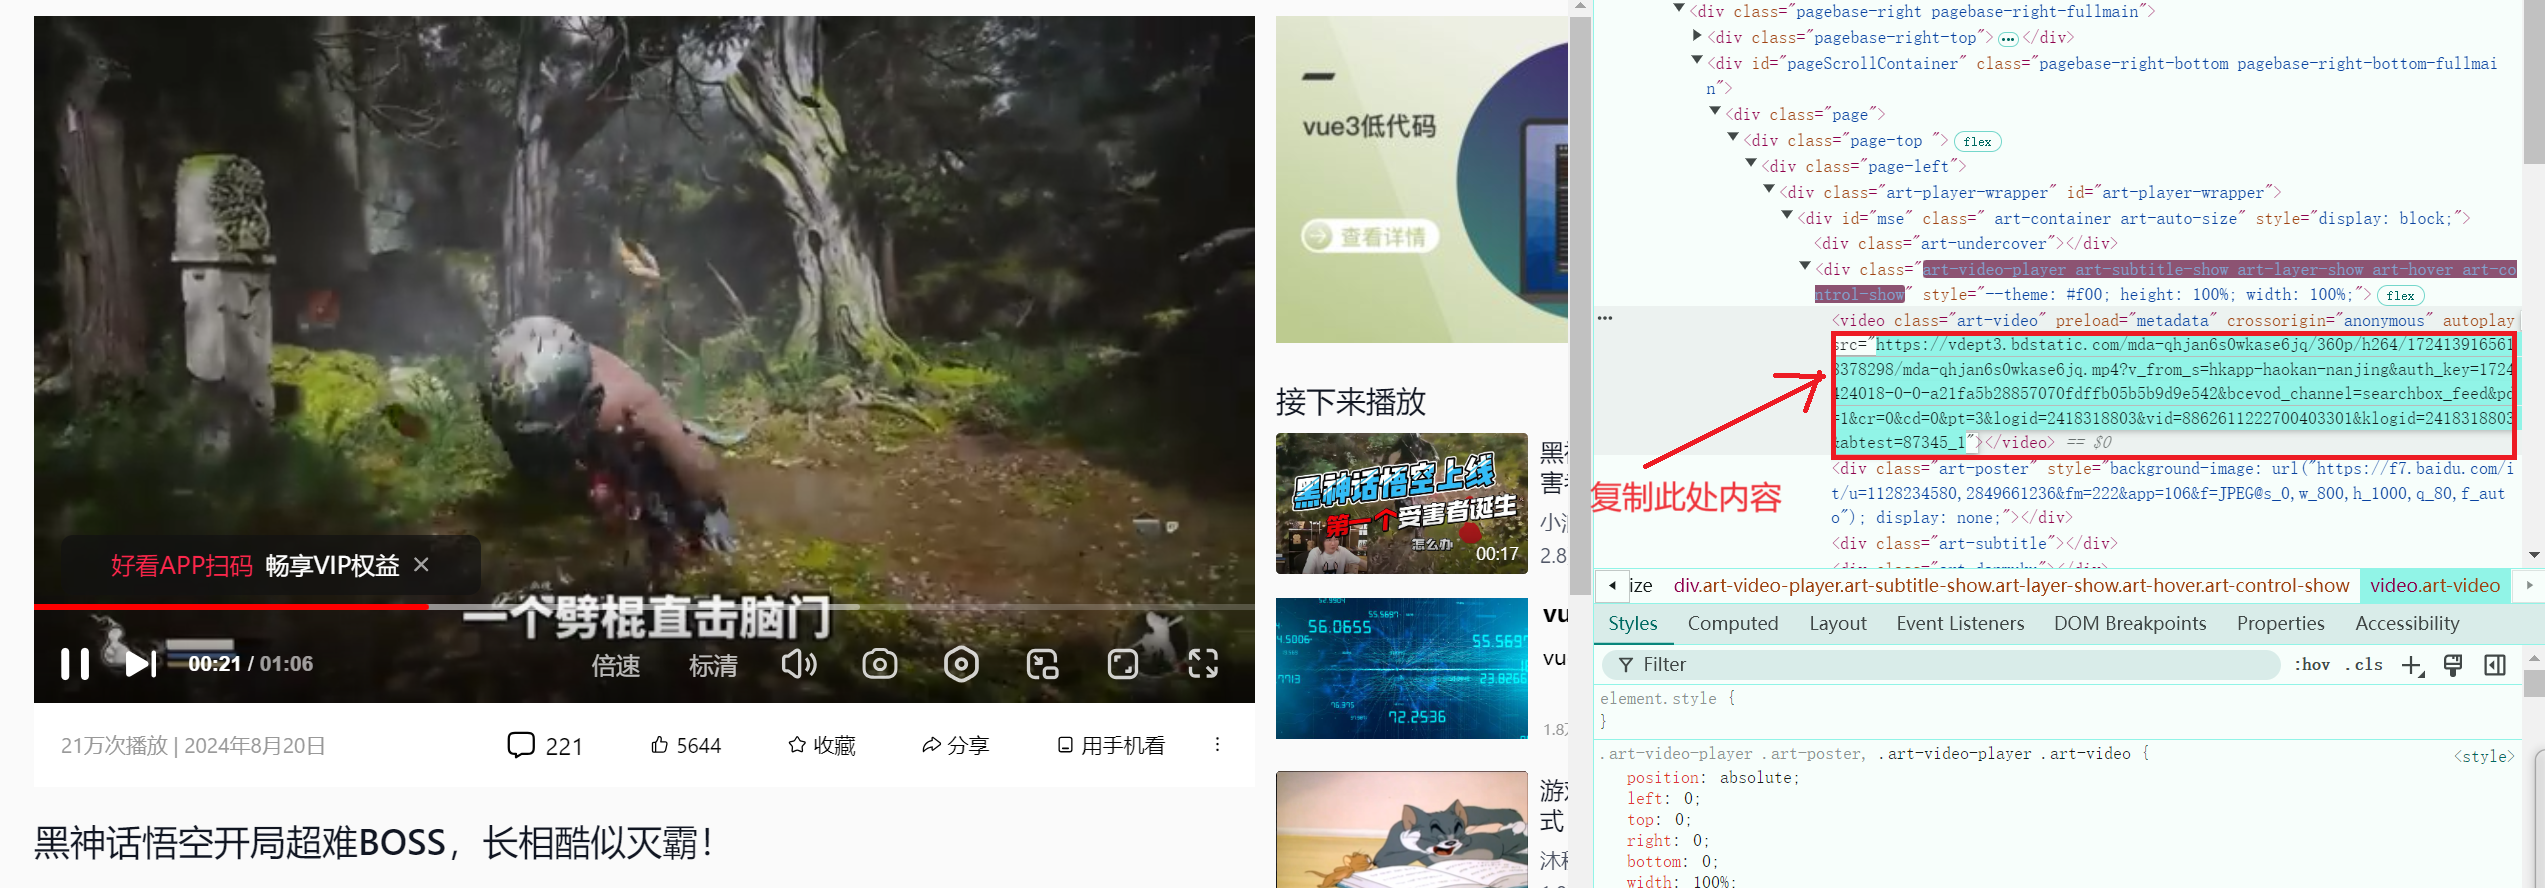Select the art-subtitle div line
This screenshot has width=2545, height=888.
click(x=1975, y=544)
